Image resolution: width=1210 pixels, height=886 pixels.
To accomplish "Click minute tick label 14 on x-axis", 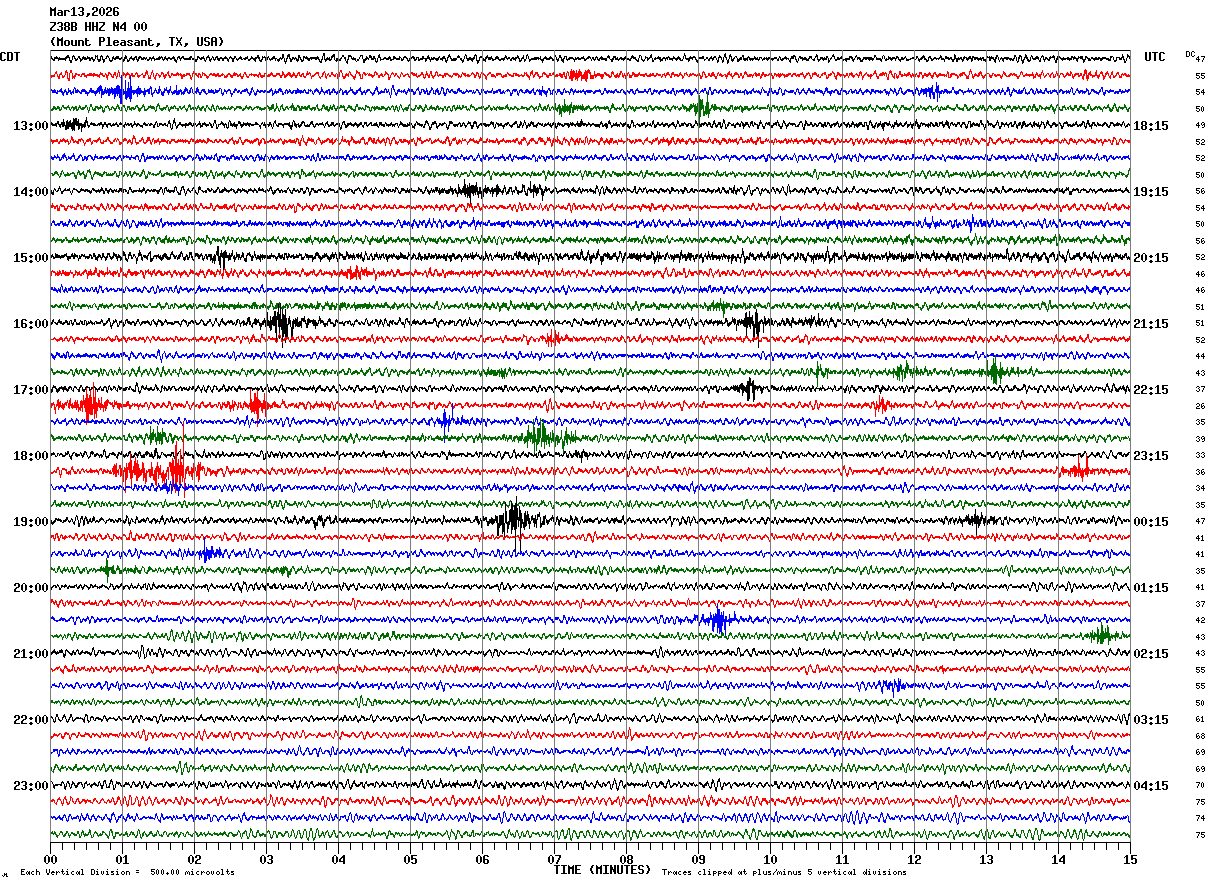I will point(1058,859).
